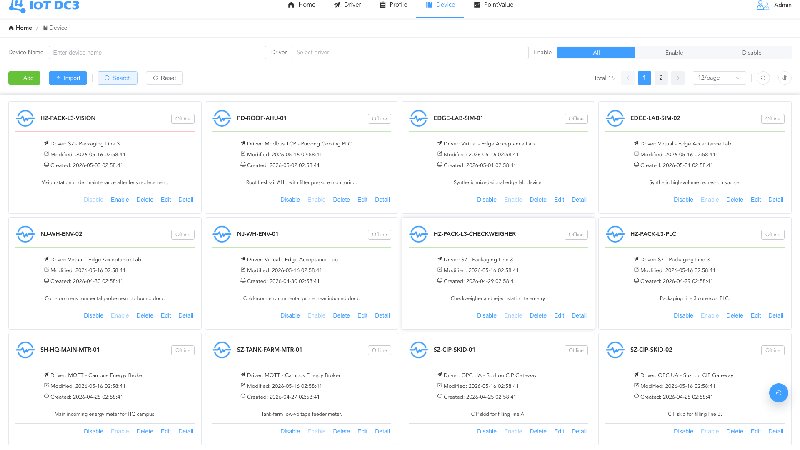
Task: Click the NJ-WH-ENV-01 device icon
Action: click(221, 234)
